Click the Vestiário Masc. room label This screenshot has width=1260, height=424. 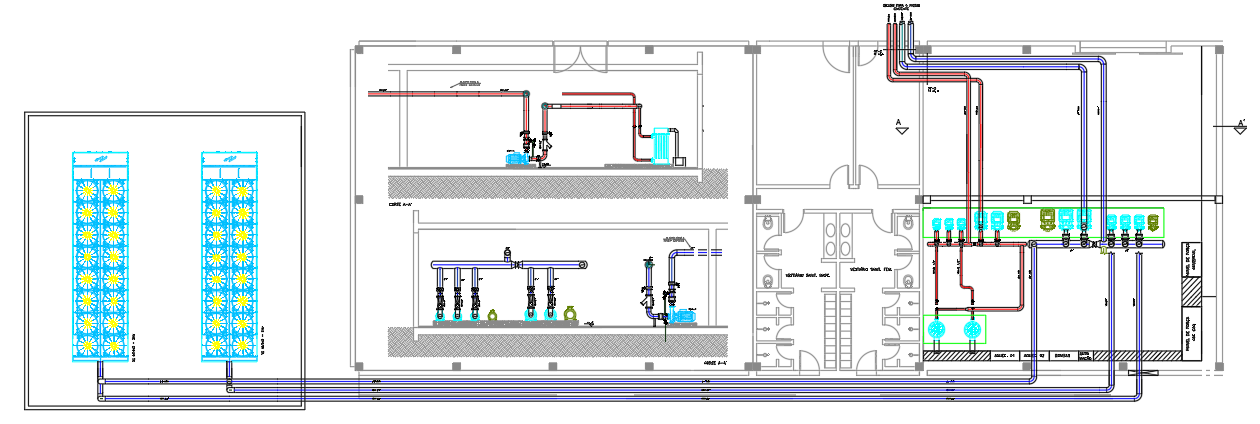tap(804, 273)
